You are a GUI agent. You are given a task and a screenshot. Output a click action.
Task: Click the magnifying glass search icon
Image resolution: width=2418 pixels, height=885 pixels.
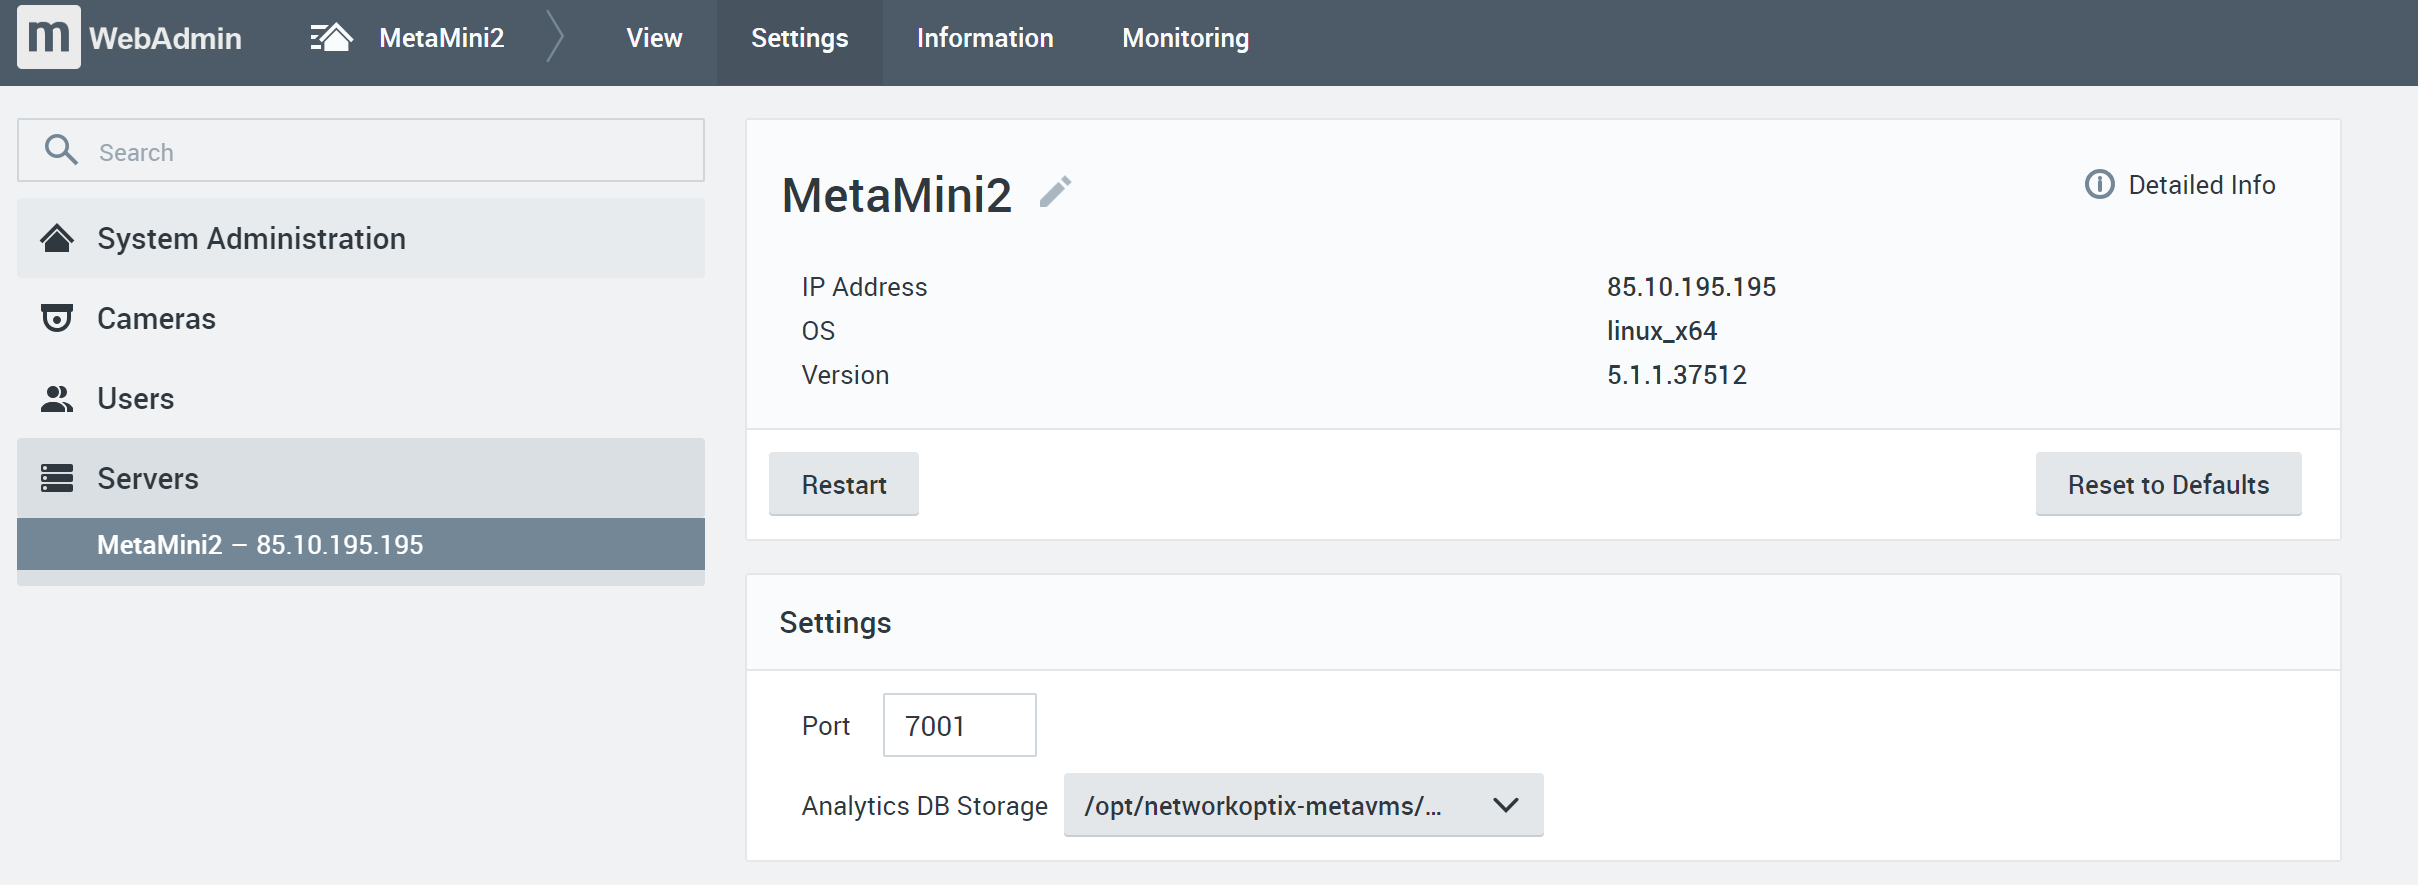(61, 151)
